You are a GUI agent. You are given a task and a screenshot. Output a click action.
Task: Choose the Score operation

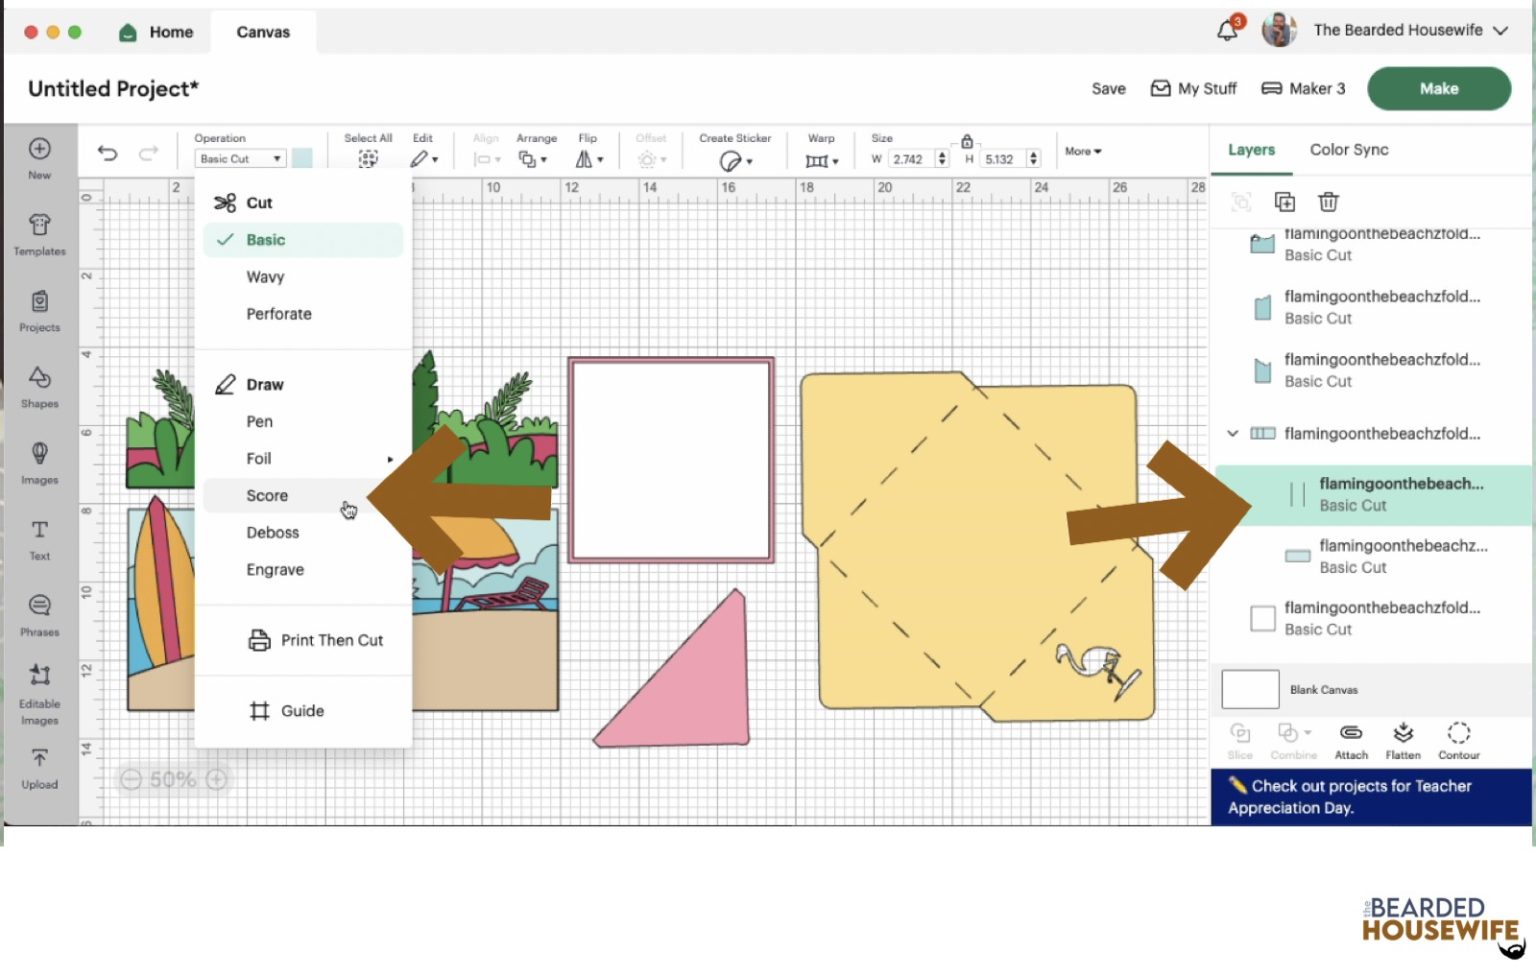click(x=267, y=496)
